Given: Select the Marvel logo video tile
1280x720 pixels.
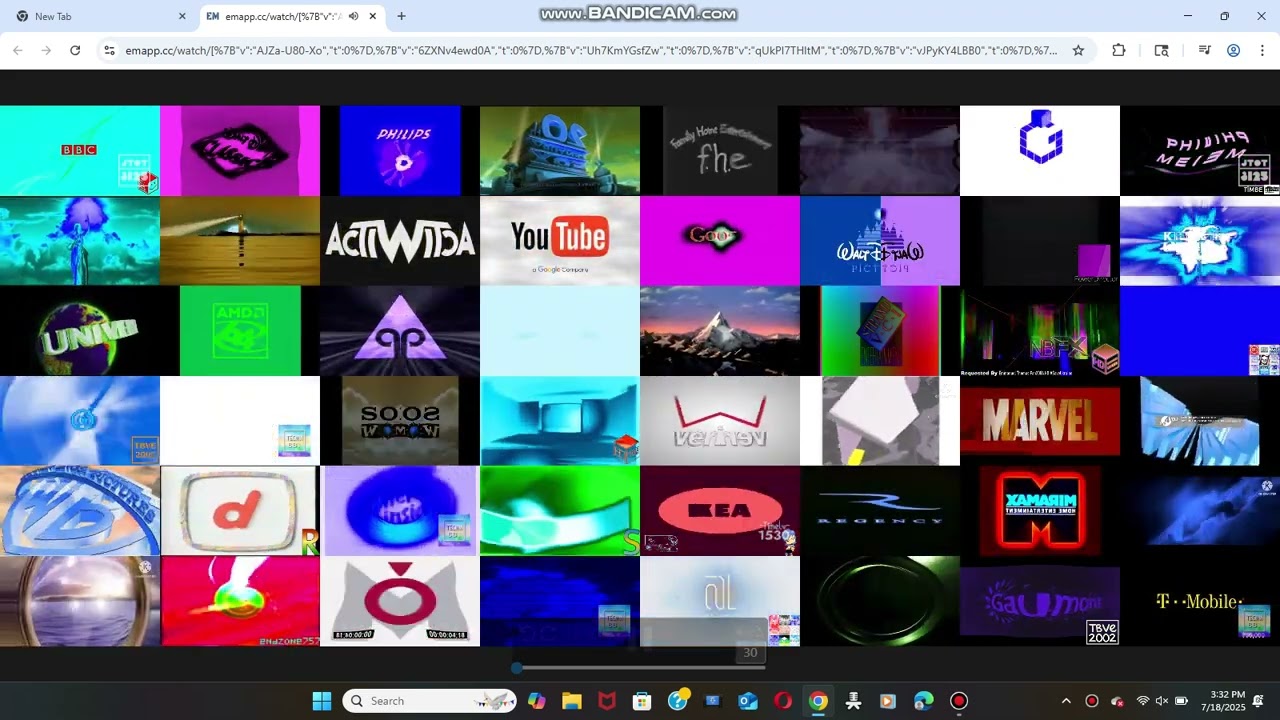Looking at the screenshot, I should click(x=1040, y=421).
